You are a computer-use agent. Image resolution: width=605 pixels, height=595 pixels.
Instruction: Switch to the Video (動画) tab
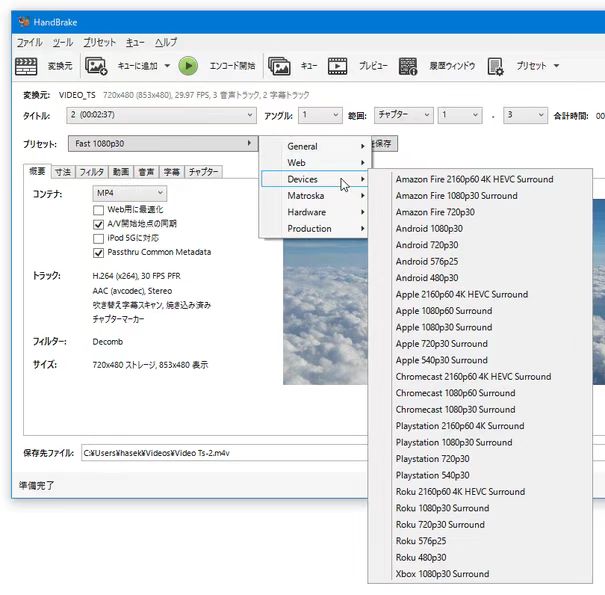pyautogui.click(x=121, y=172)
